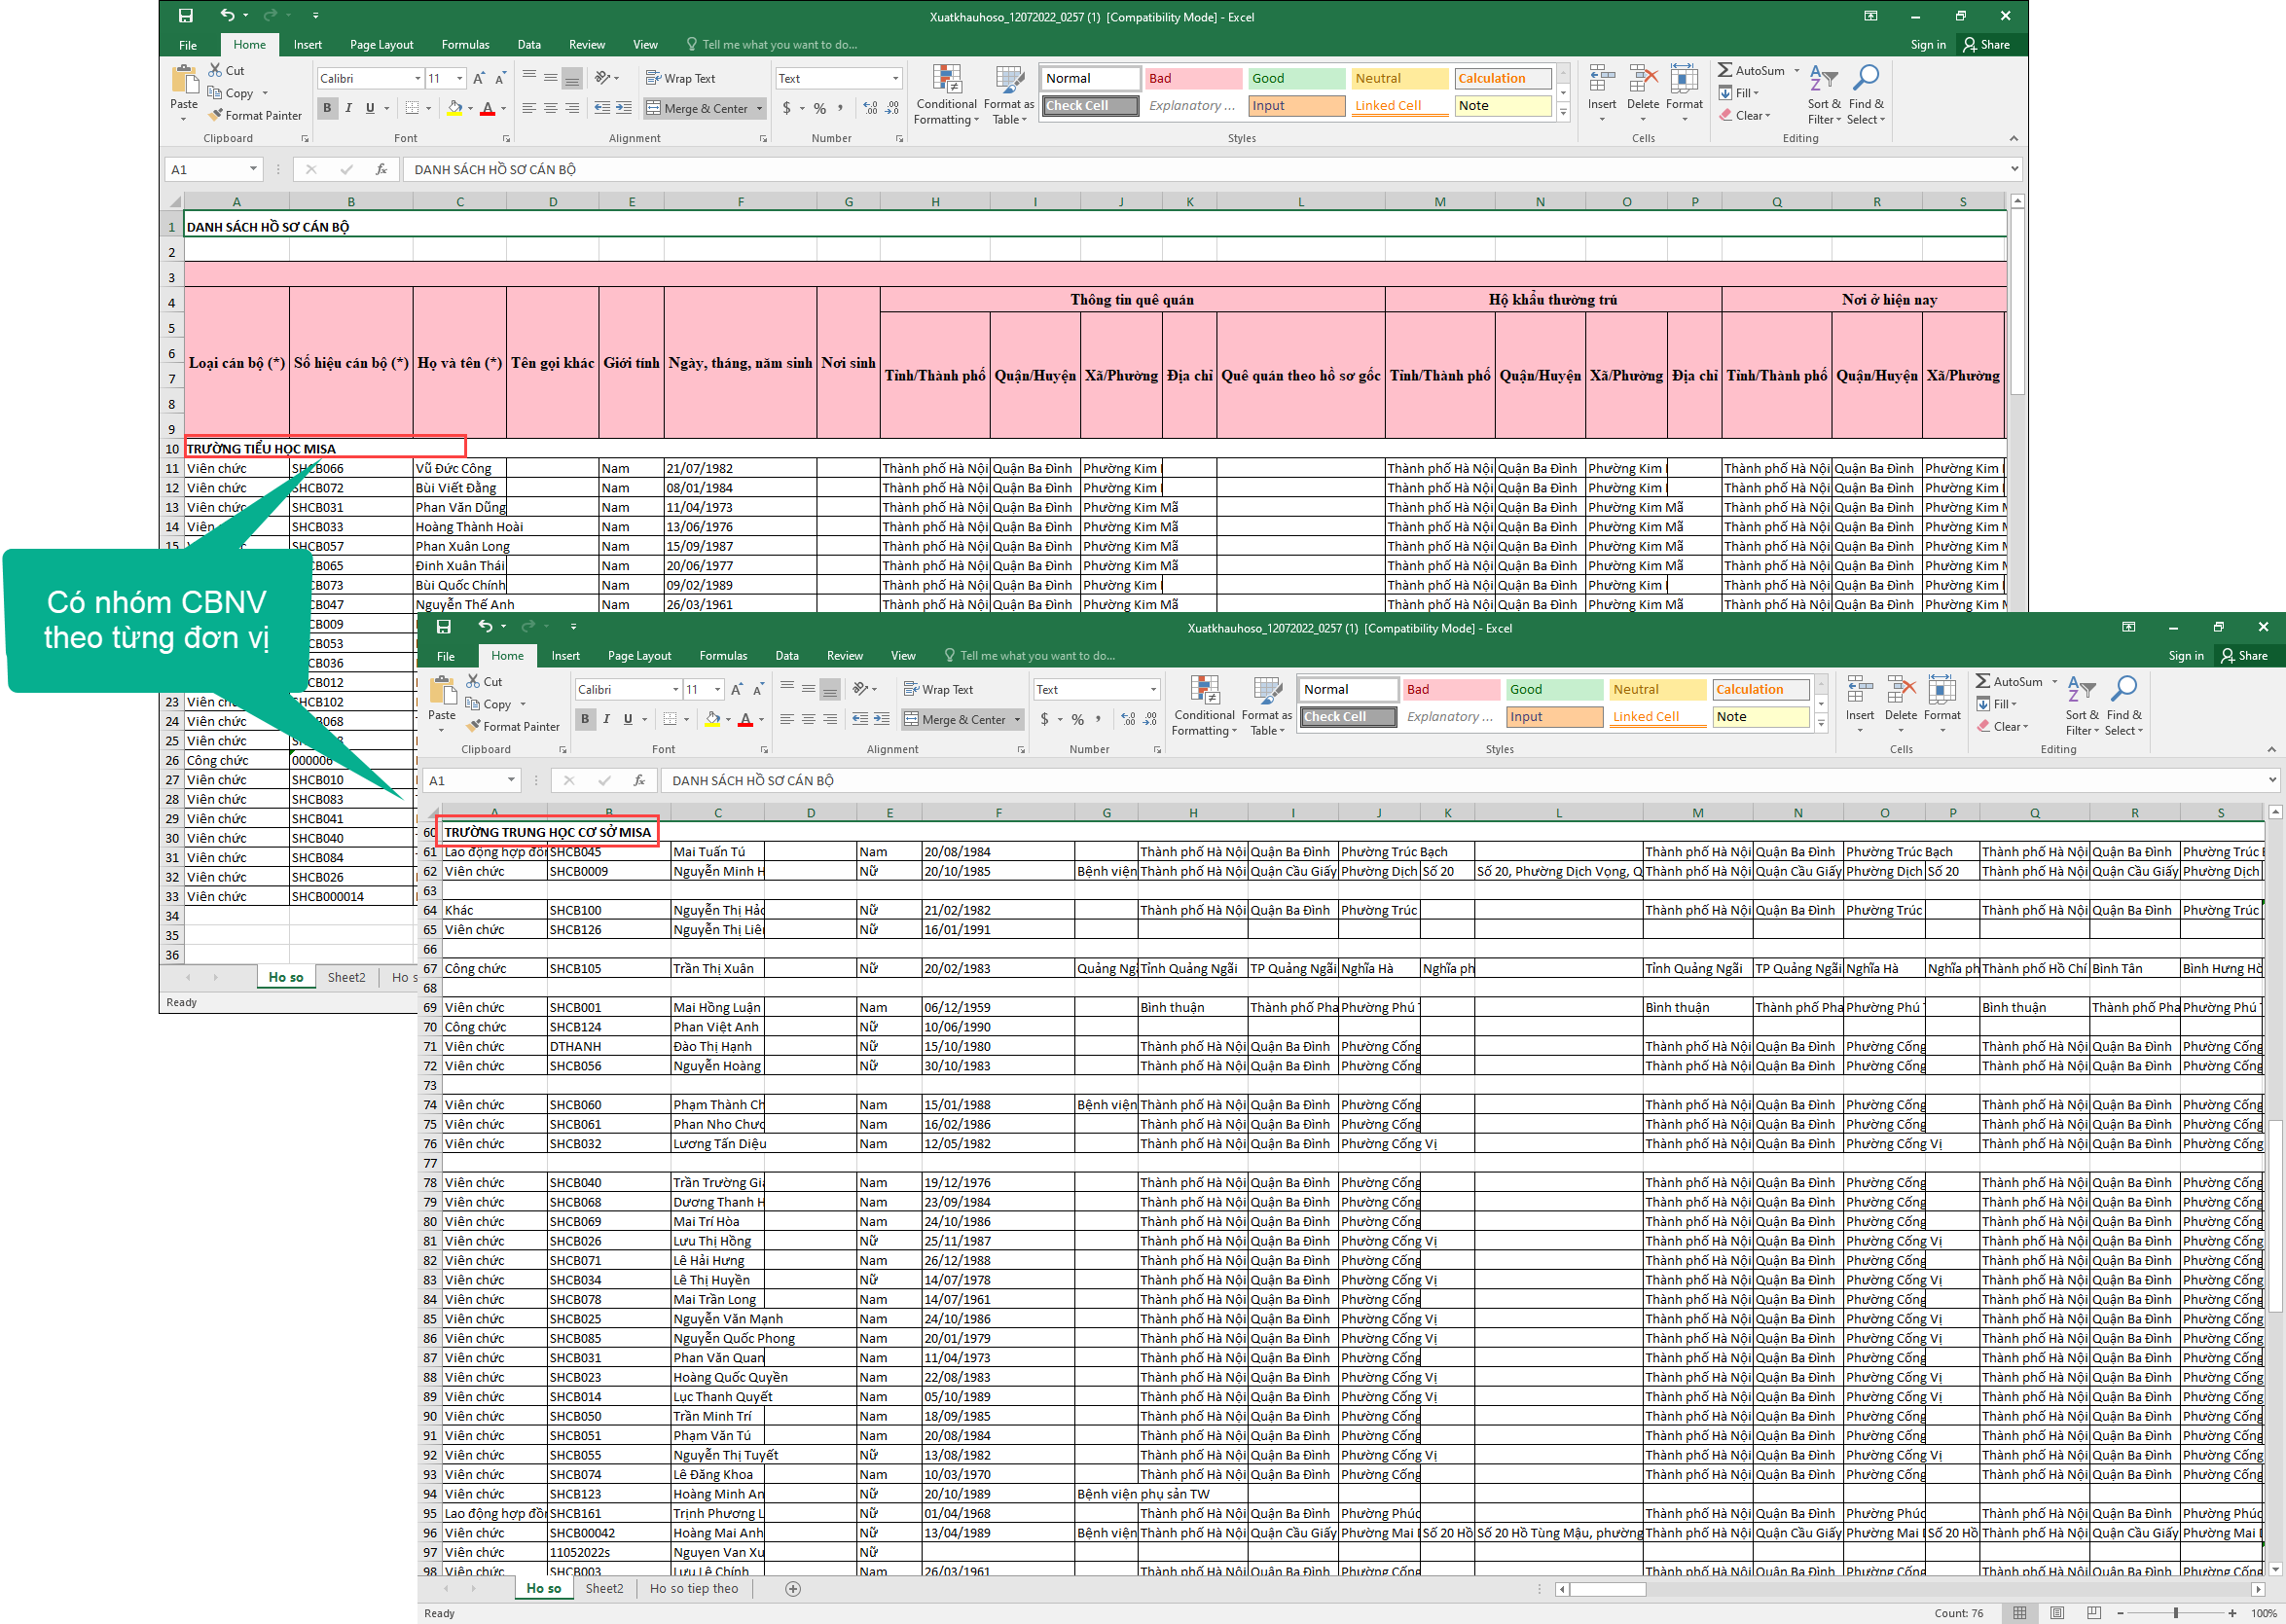Click Sign in in the background window
Viewport: 2286px width, 1624px height.
click(x=1927, y=45)
